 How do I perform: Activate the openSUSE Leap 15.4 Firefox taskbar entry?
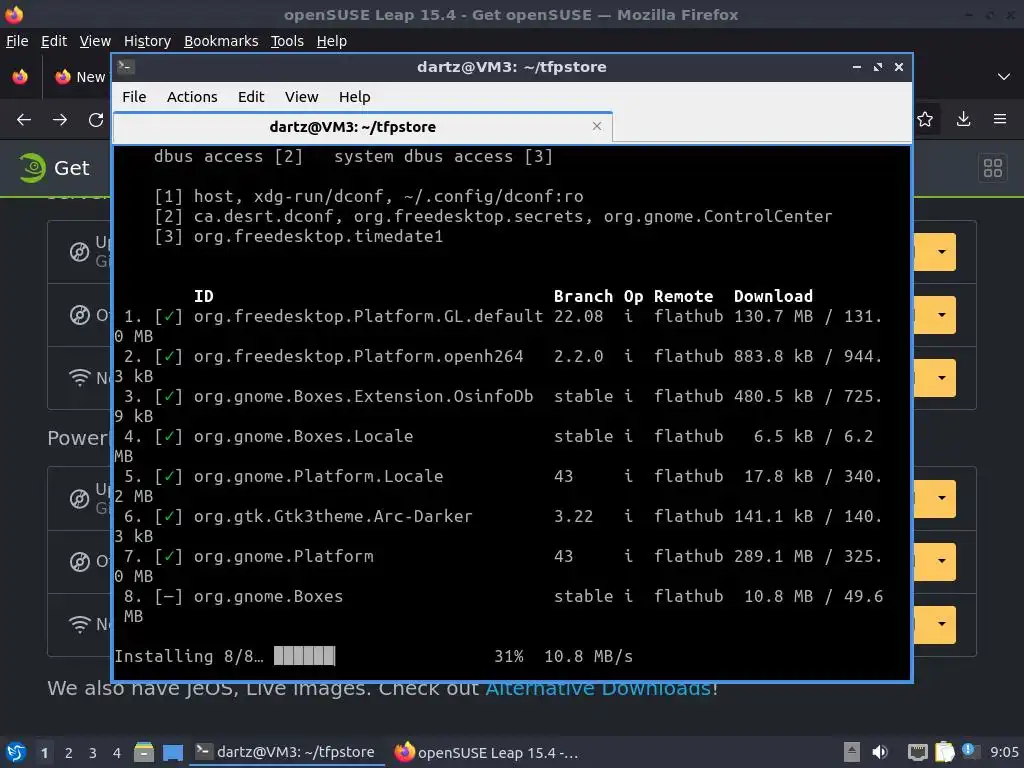pos(487,752)
